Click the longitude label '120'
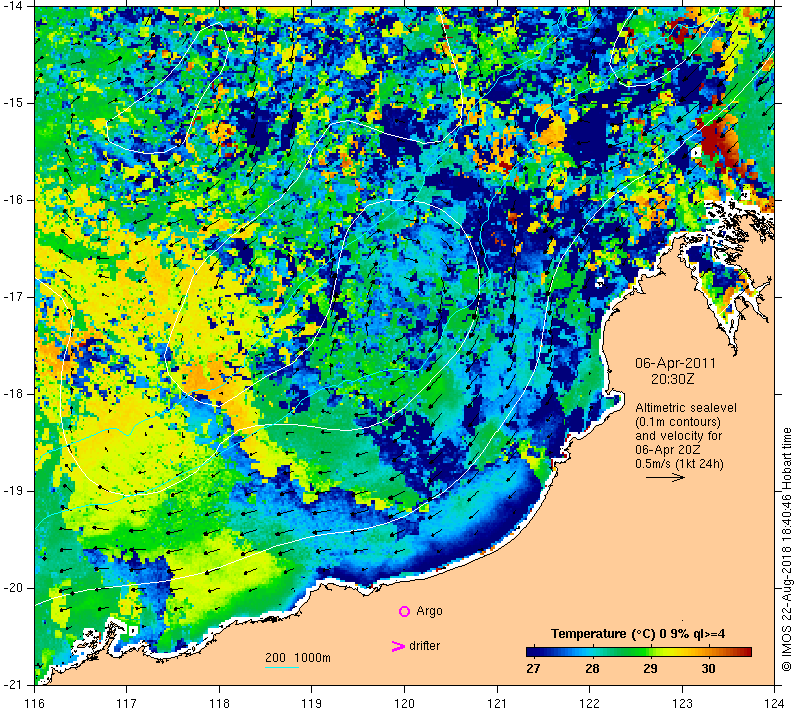Viewport: 800px width, 710px height. pyautogui.click(x=404, y=703)
